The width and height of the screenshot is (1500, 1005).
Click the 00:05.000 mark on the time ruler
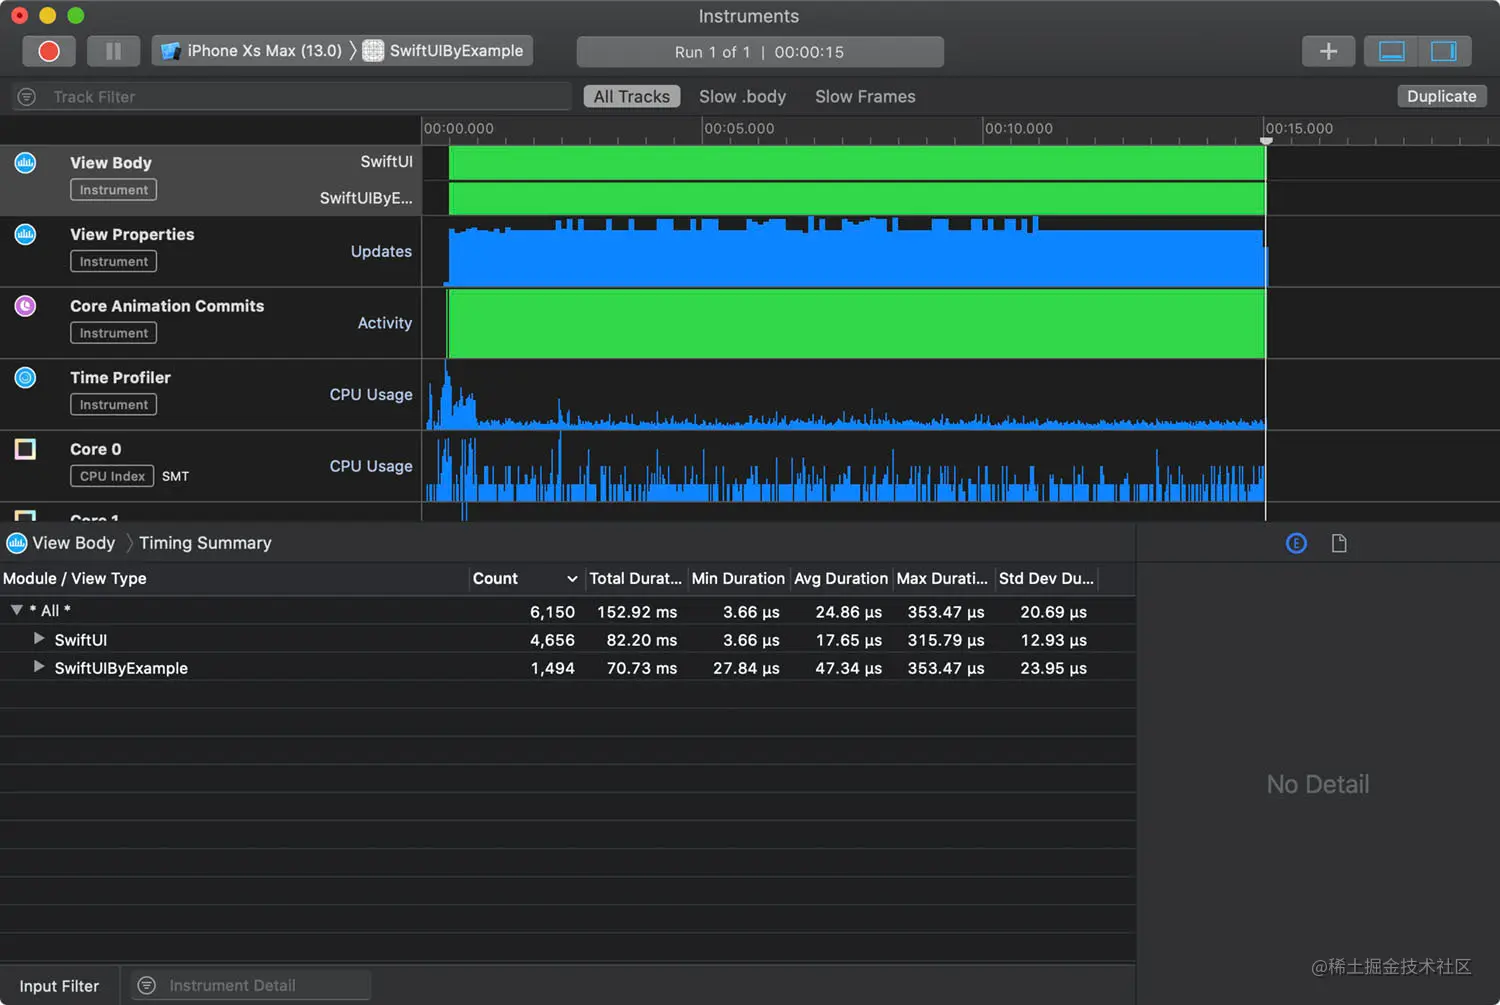click(x=739, y=128)
